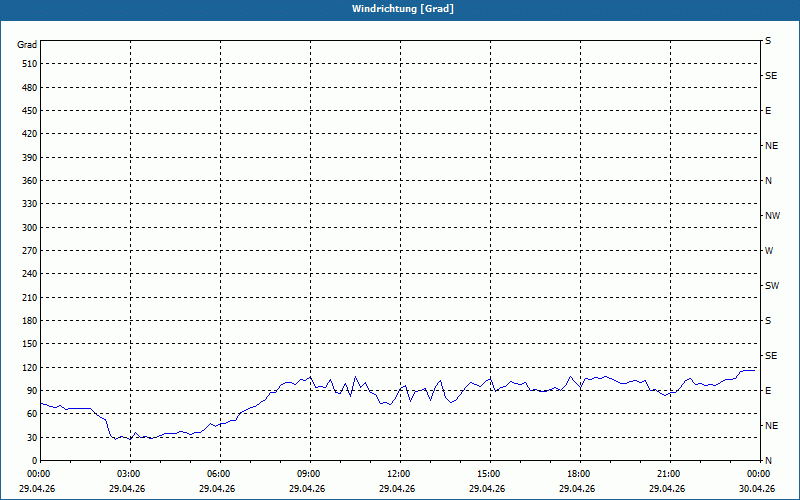Select the 30 degree axis label
Screen dimensions: 800x500
(x=32, y=437)
